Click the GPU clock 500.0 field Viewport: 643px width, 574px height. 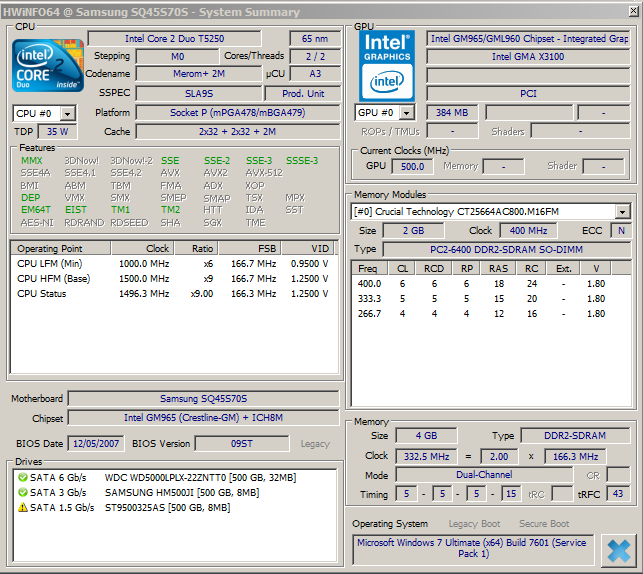tap(413, 166)
